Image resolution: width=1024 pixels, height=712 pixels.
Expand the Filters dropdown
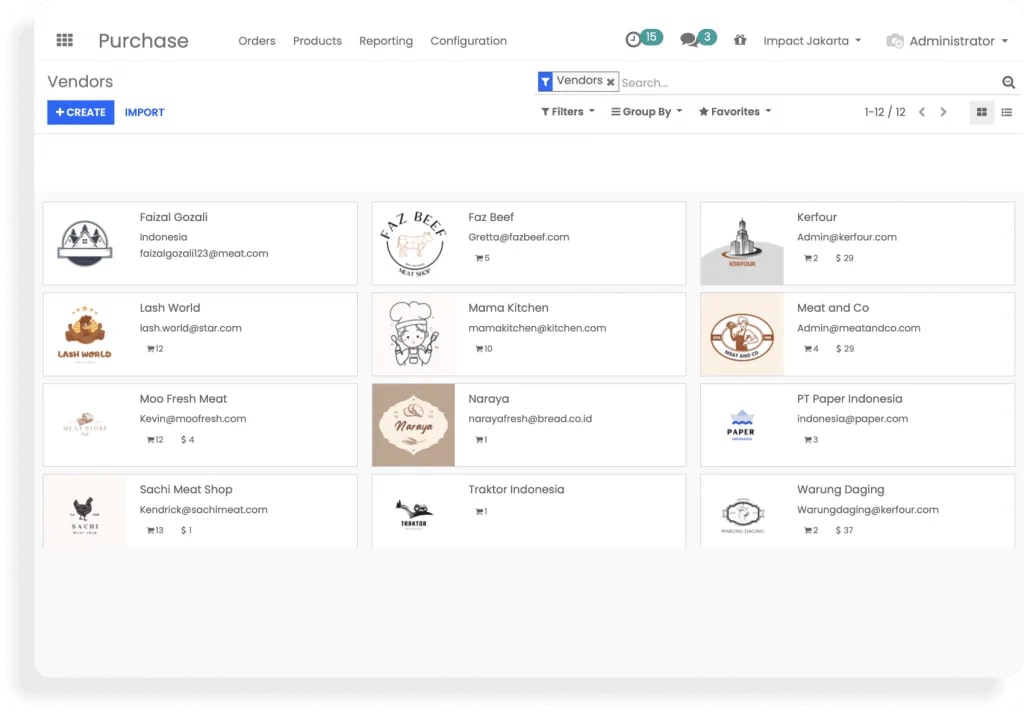coord(567,112)
